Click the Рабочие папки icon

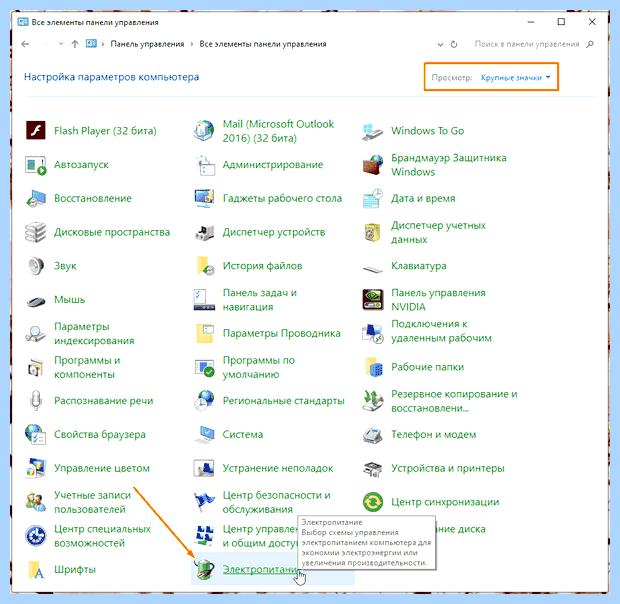point(374,367)
